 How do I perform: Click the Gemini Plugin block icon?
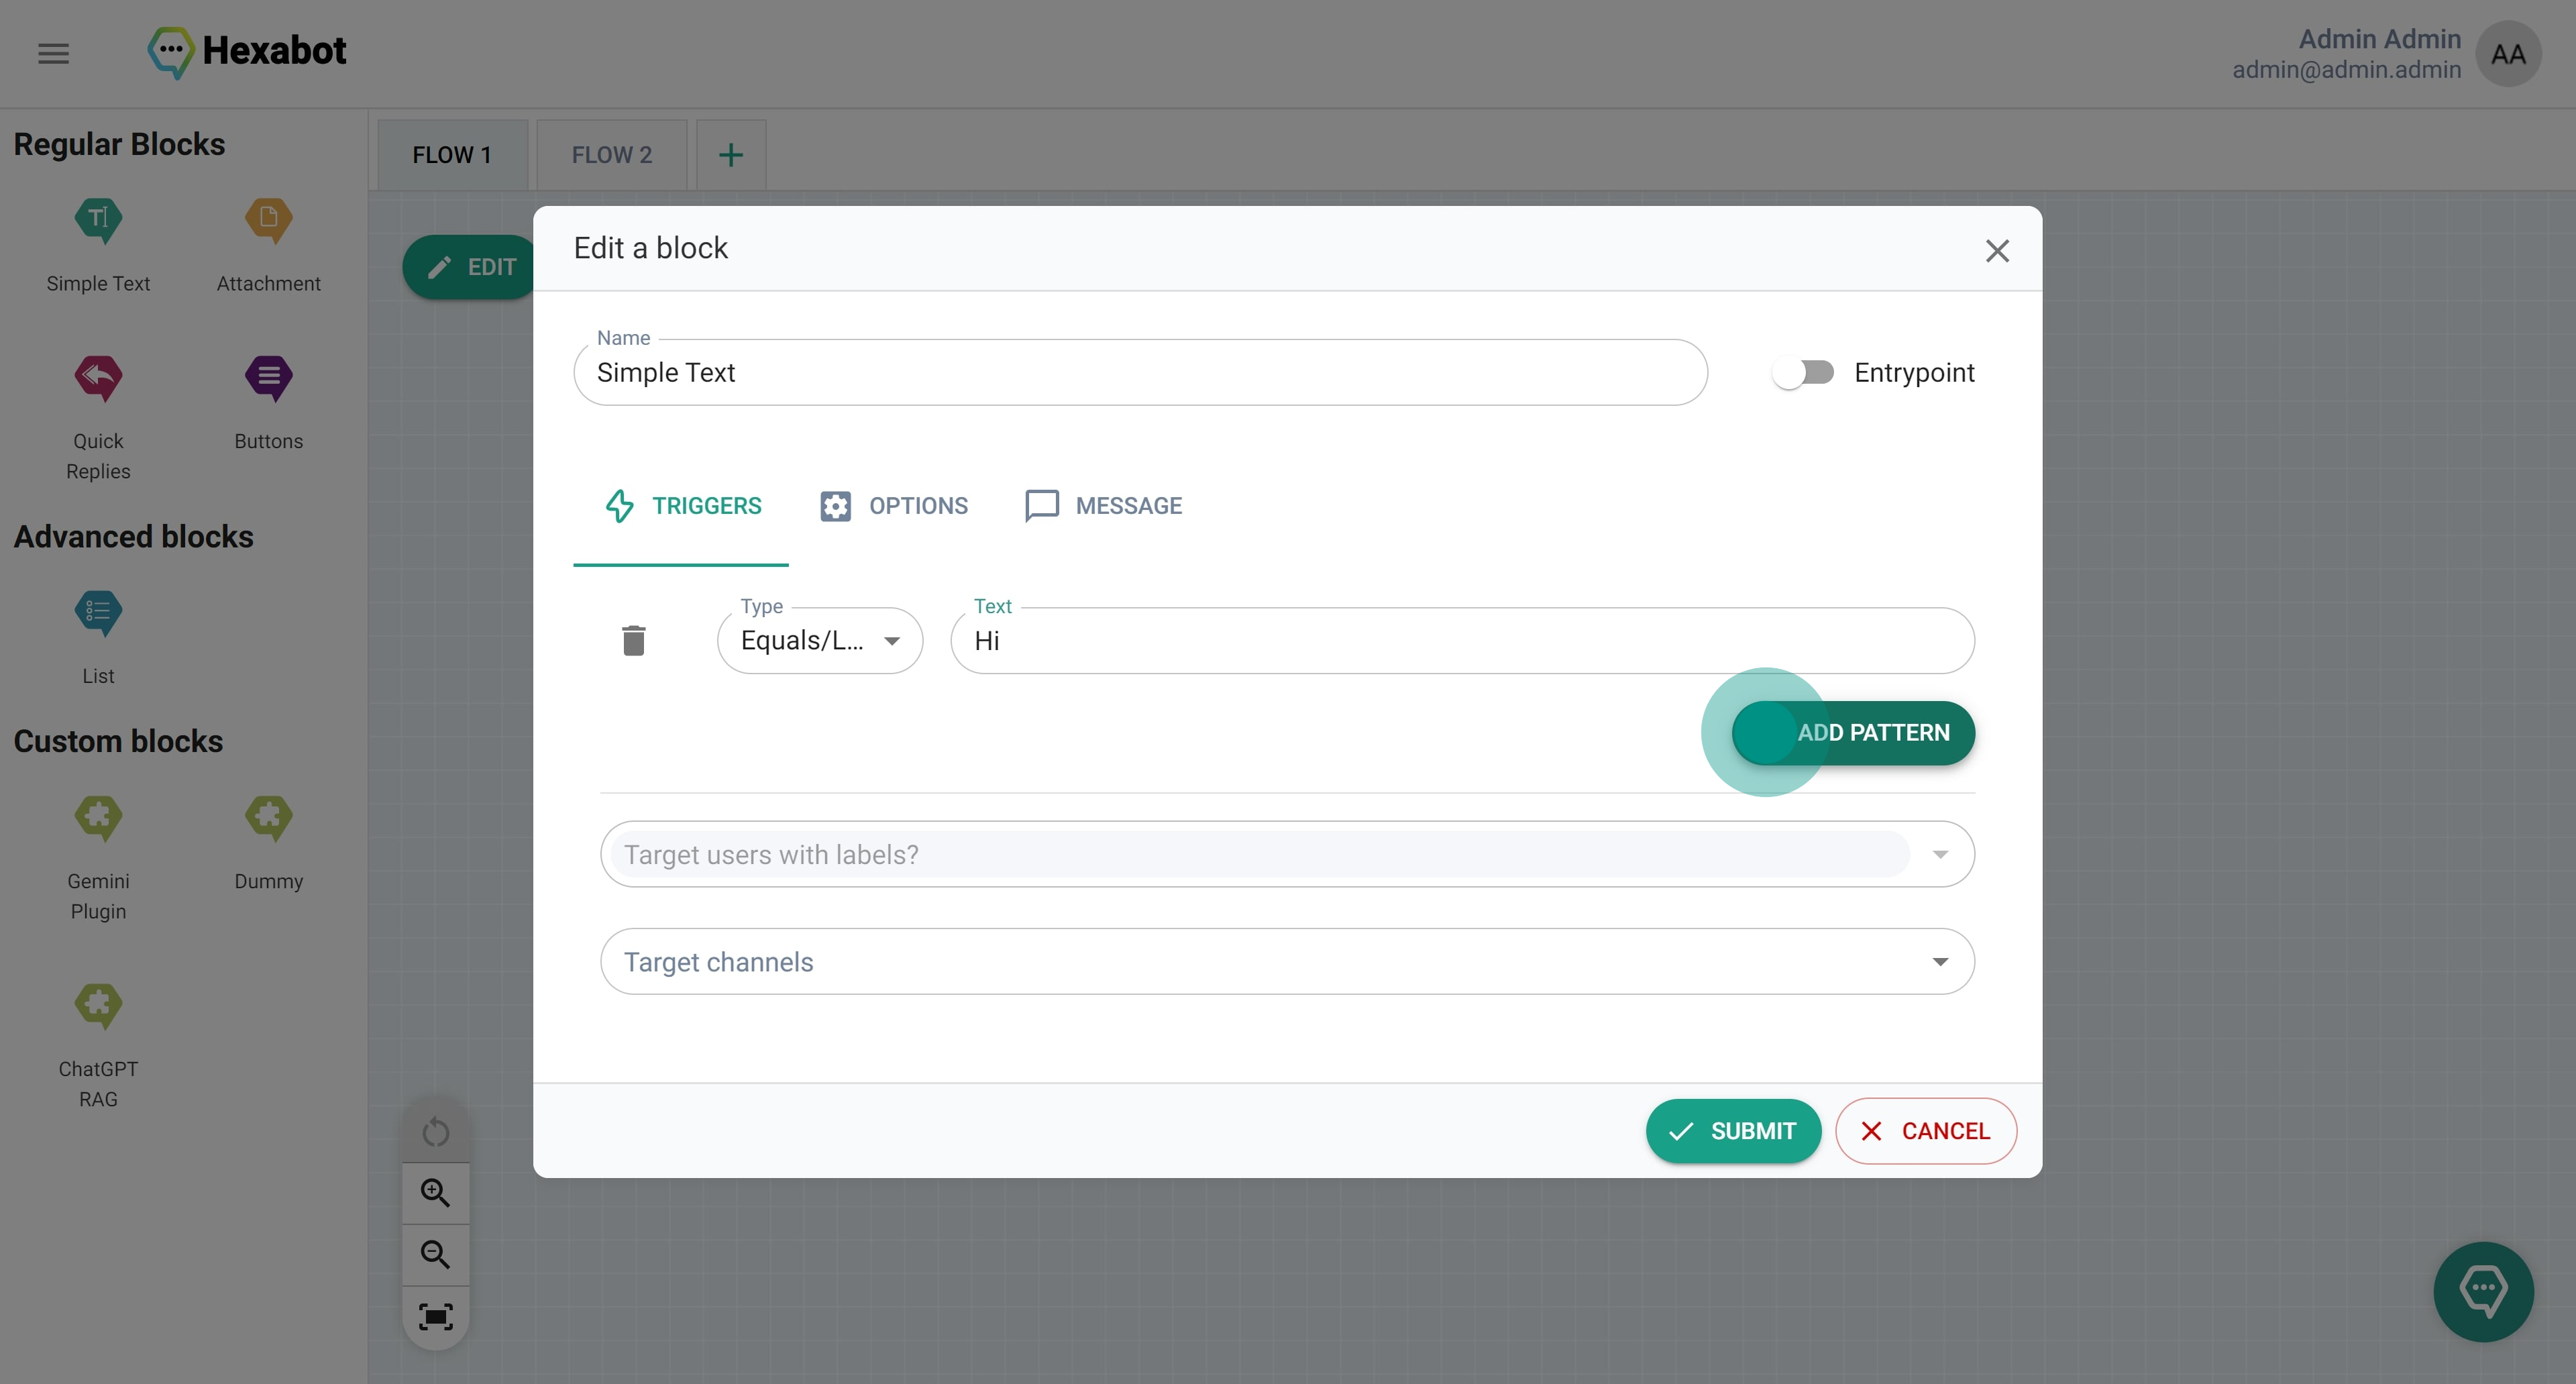[98, 818]
